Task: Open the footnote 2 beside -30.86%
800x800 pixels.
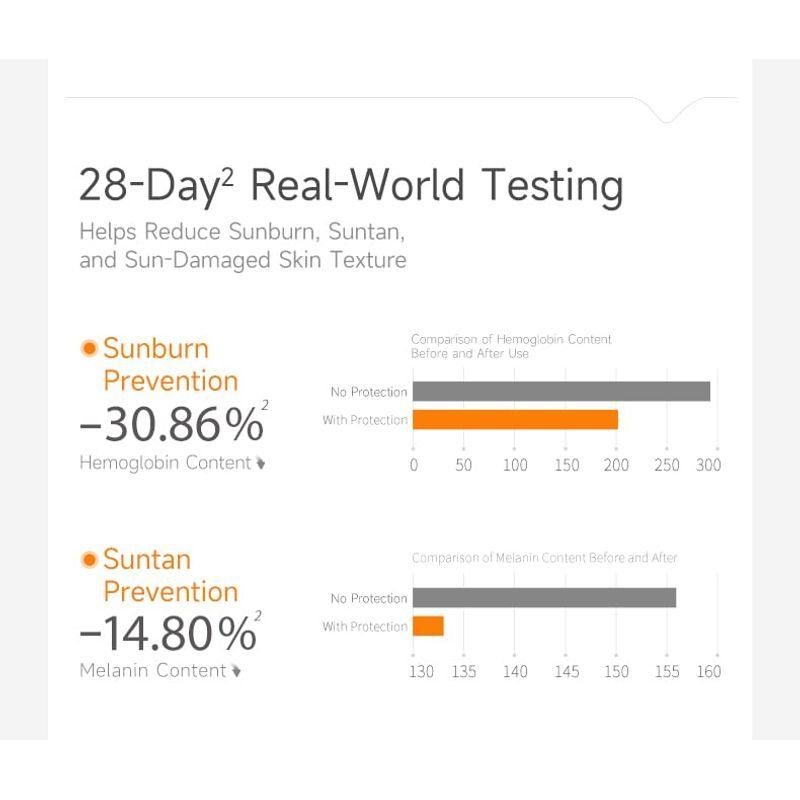Action: pos(265,404)
